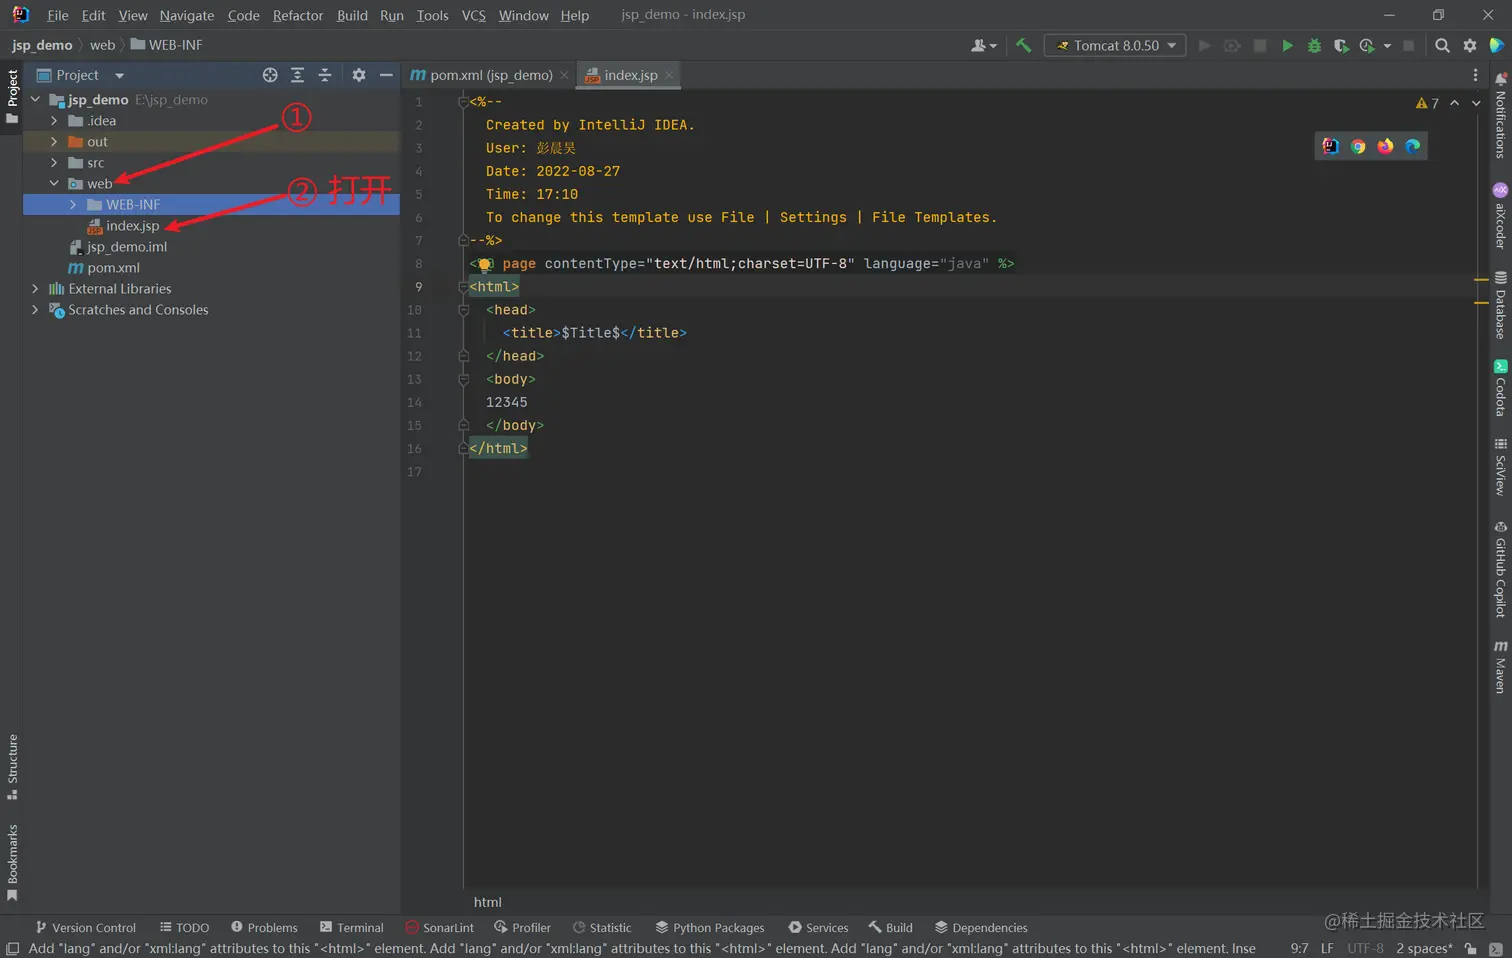Open Search Everywhere magnifier icon
Image resolution: width=1512 pixels, height=958 pixels.
1442,46
